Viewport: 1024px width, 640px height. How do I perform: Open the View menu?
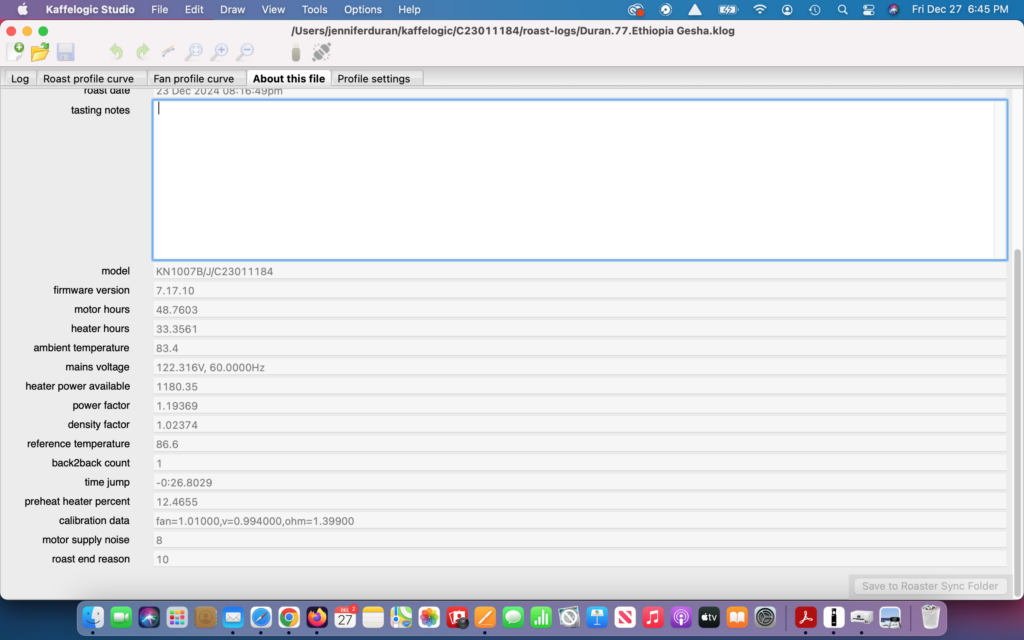(x=273, y=10)
